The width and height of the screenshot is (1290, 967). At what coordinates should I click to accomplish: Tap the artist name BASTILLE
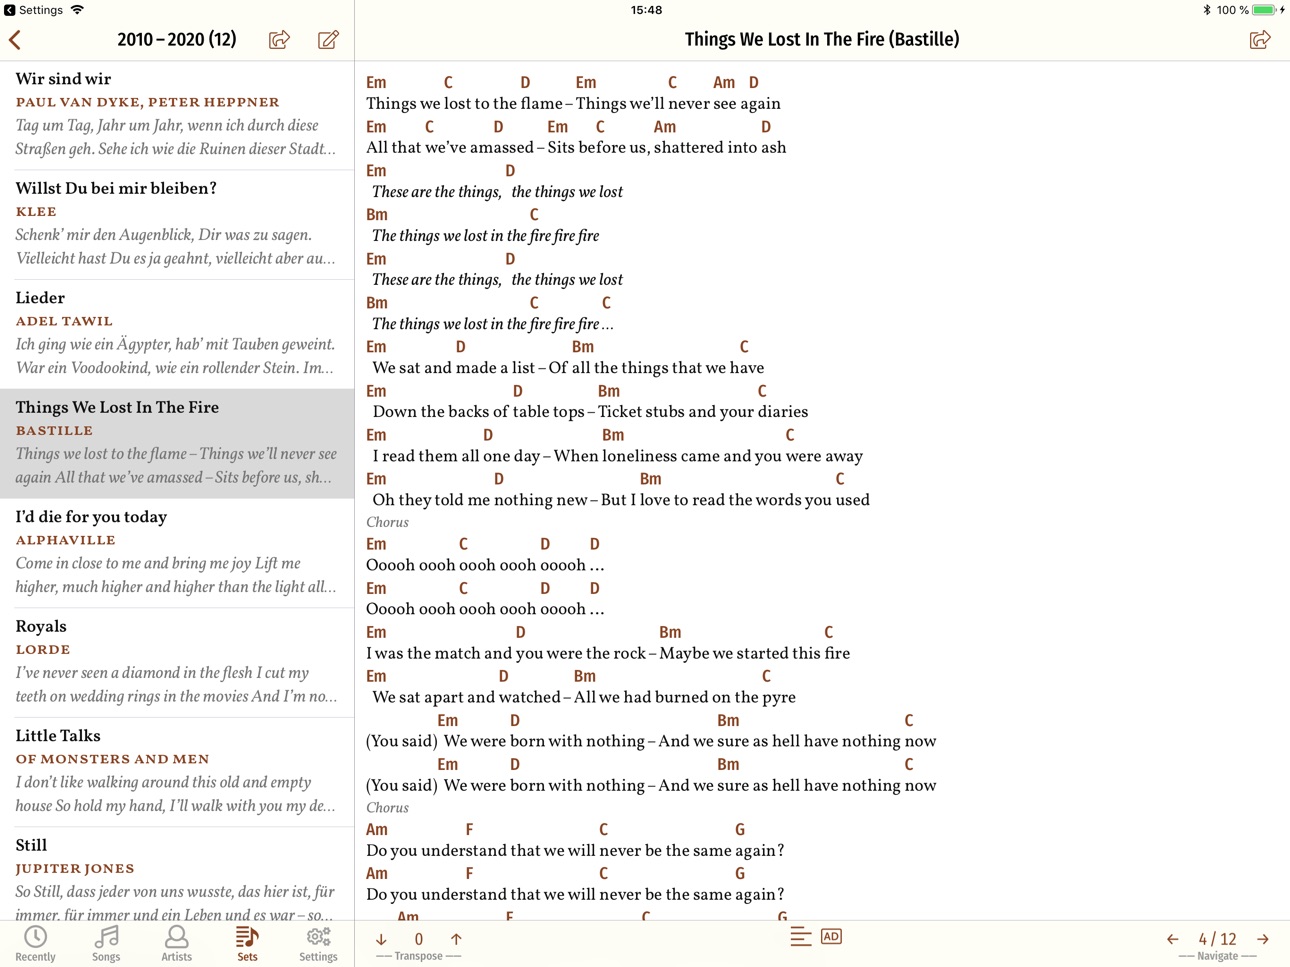54,431
